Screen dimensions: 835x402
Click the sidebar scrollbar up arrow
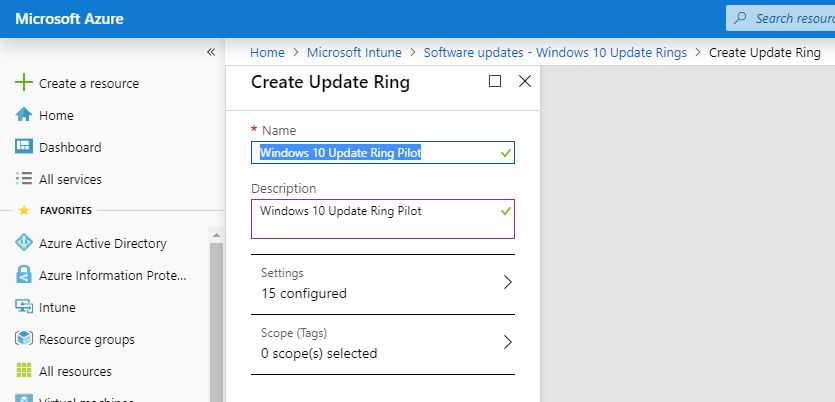216,235
